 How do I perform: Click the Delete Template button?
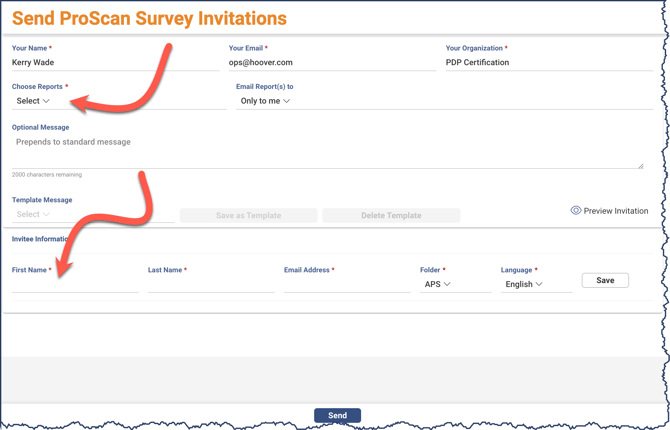(x=391, y=215)
